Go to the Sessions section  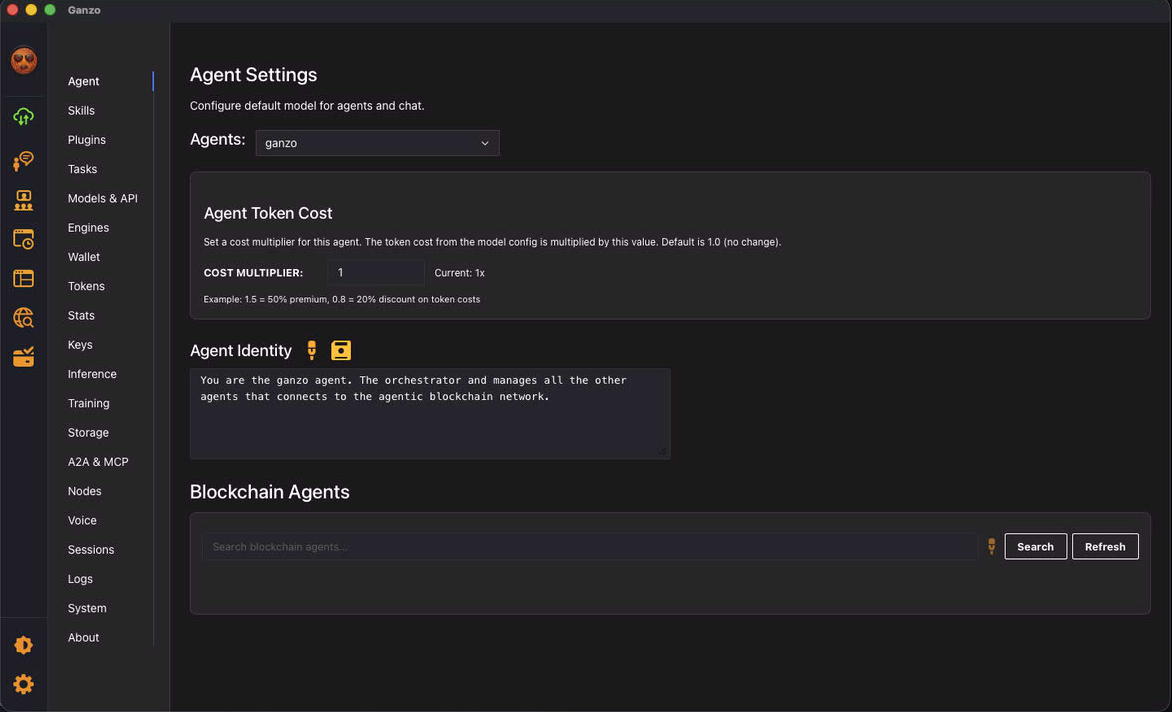[x=90, y=549]
